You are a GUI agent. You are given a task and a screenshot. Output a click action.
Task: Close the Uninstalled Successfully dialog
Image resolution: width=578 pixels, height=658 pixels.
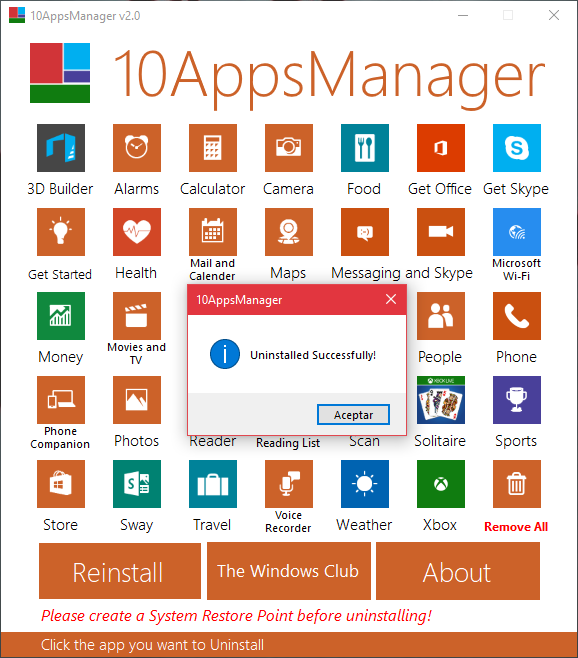pos(391,299)
